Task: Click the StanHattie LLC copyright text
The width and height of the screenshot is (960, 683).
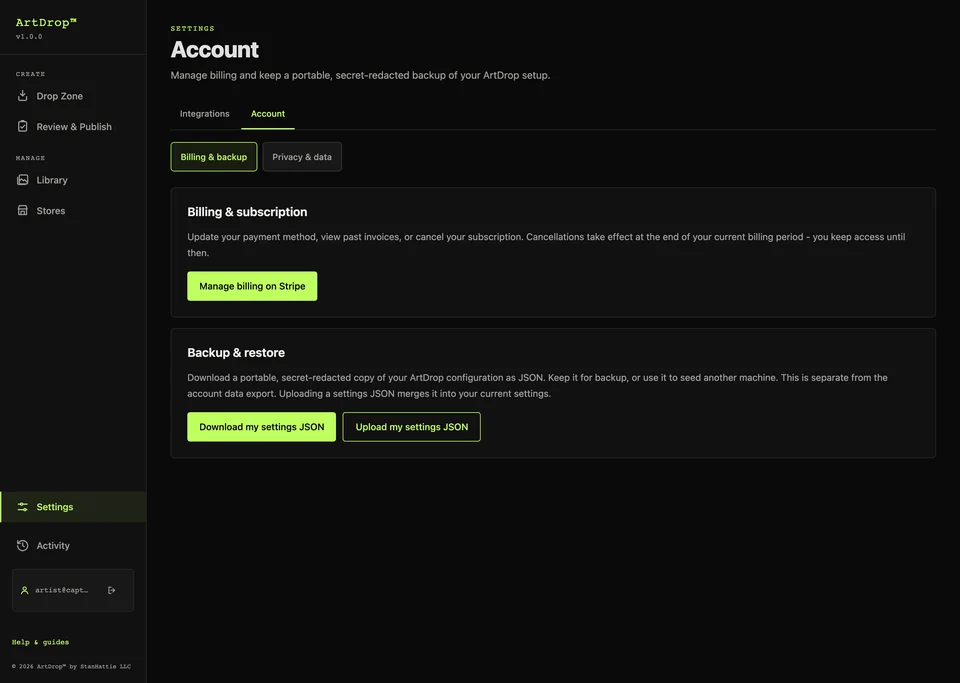Action: pos(71,666)
